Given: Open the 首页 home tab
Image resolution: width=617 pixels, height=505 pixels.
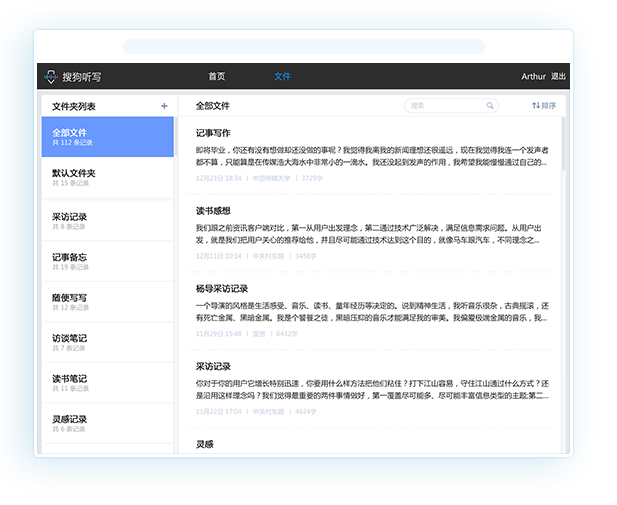Looking at the screenshot, I should [217, 76].
